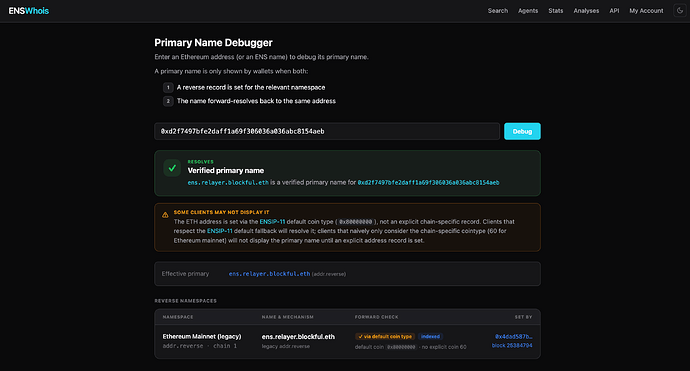Click the Debug button
Screen dimensions: 690x371
point(522,131)
